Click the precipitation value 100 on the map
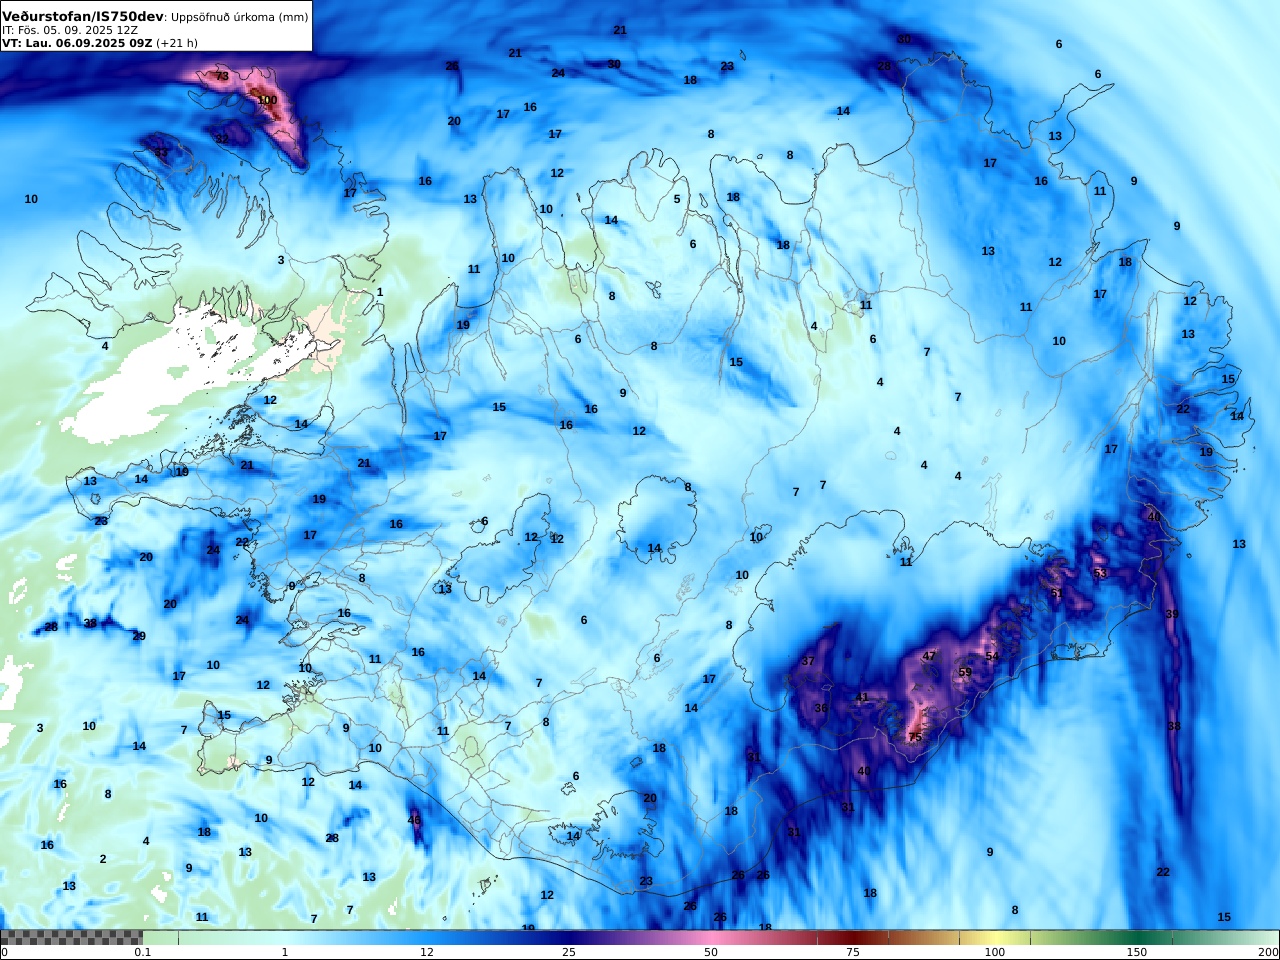 (268, 100)
